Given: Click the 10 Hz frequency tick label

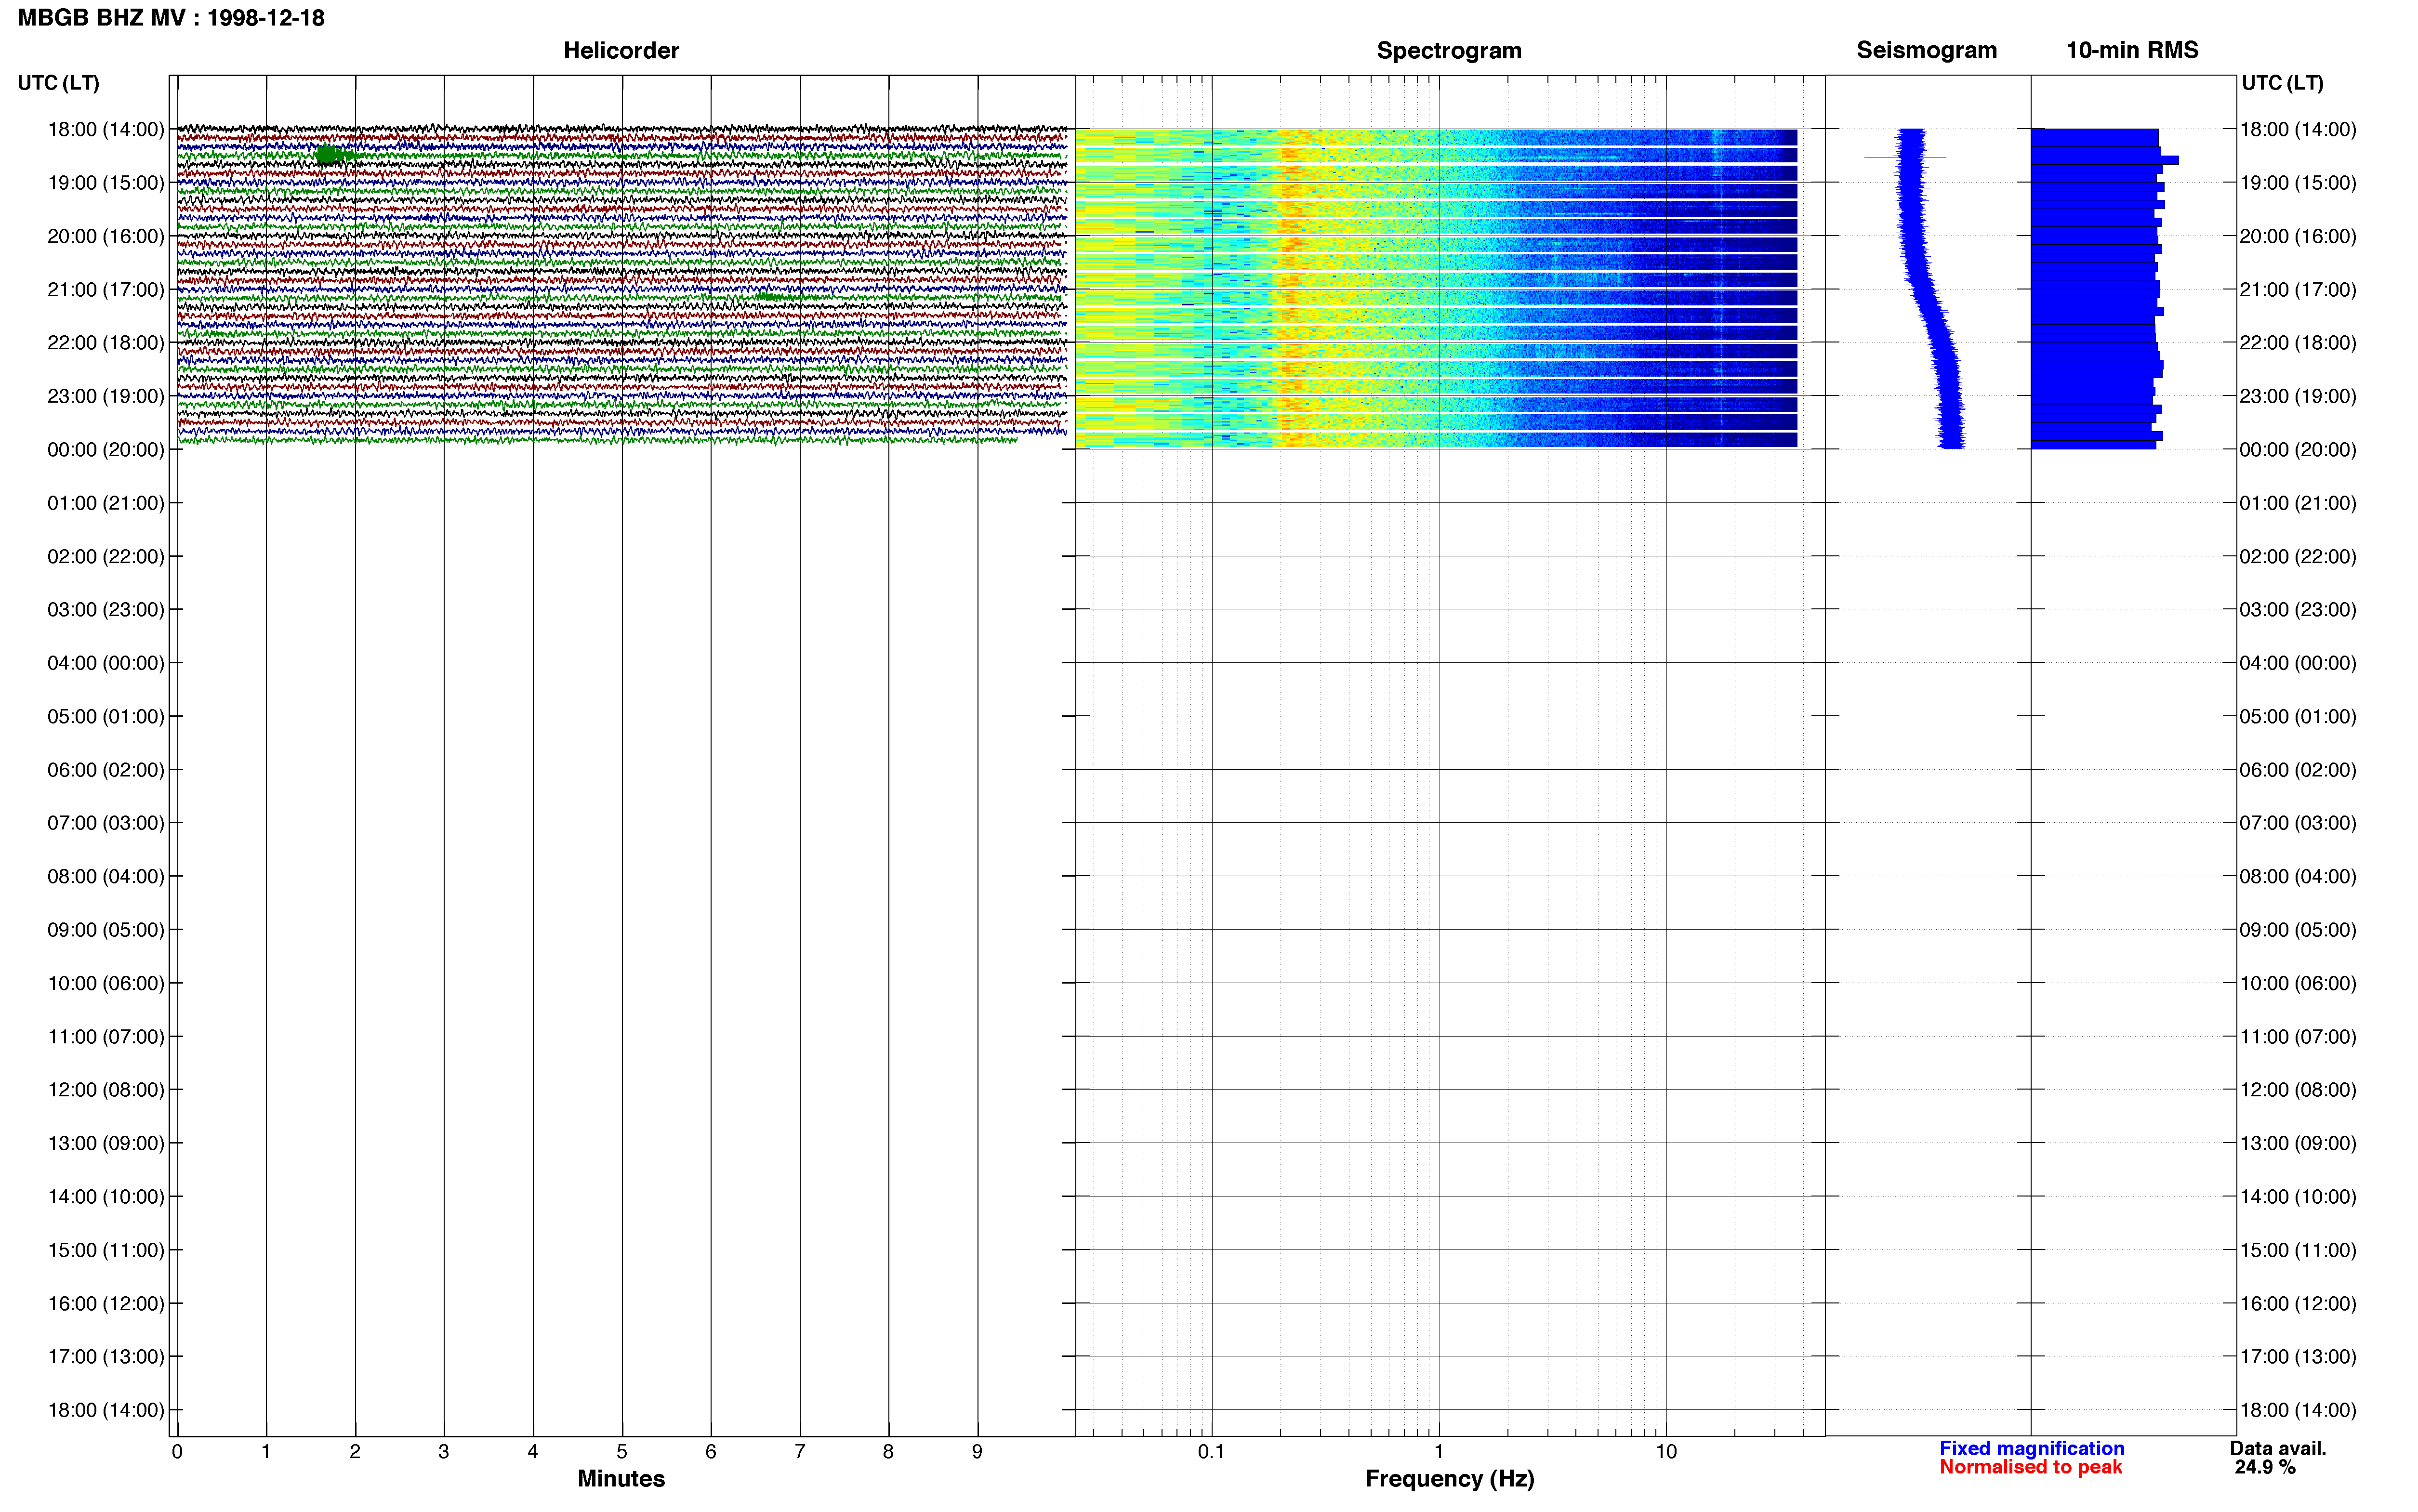Looking at the screenshot, I should point(1666,1452).
